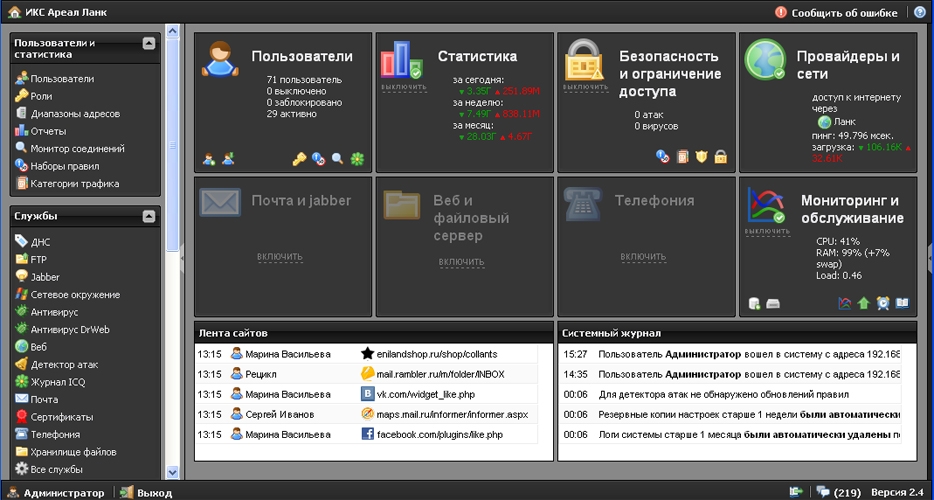Click the key icon in Пользователи tile
Image resolution: width=934 pixels, height=500 pixels.
click(298, 158)
